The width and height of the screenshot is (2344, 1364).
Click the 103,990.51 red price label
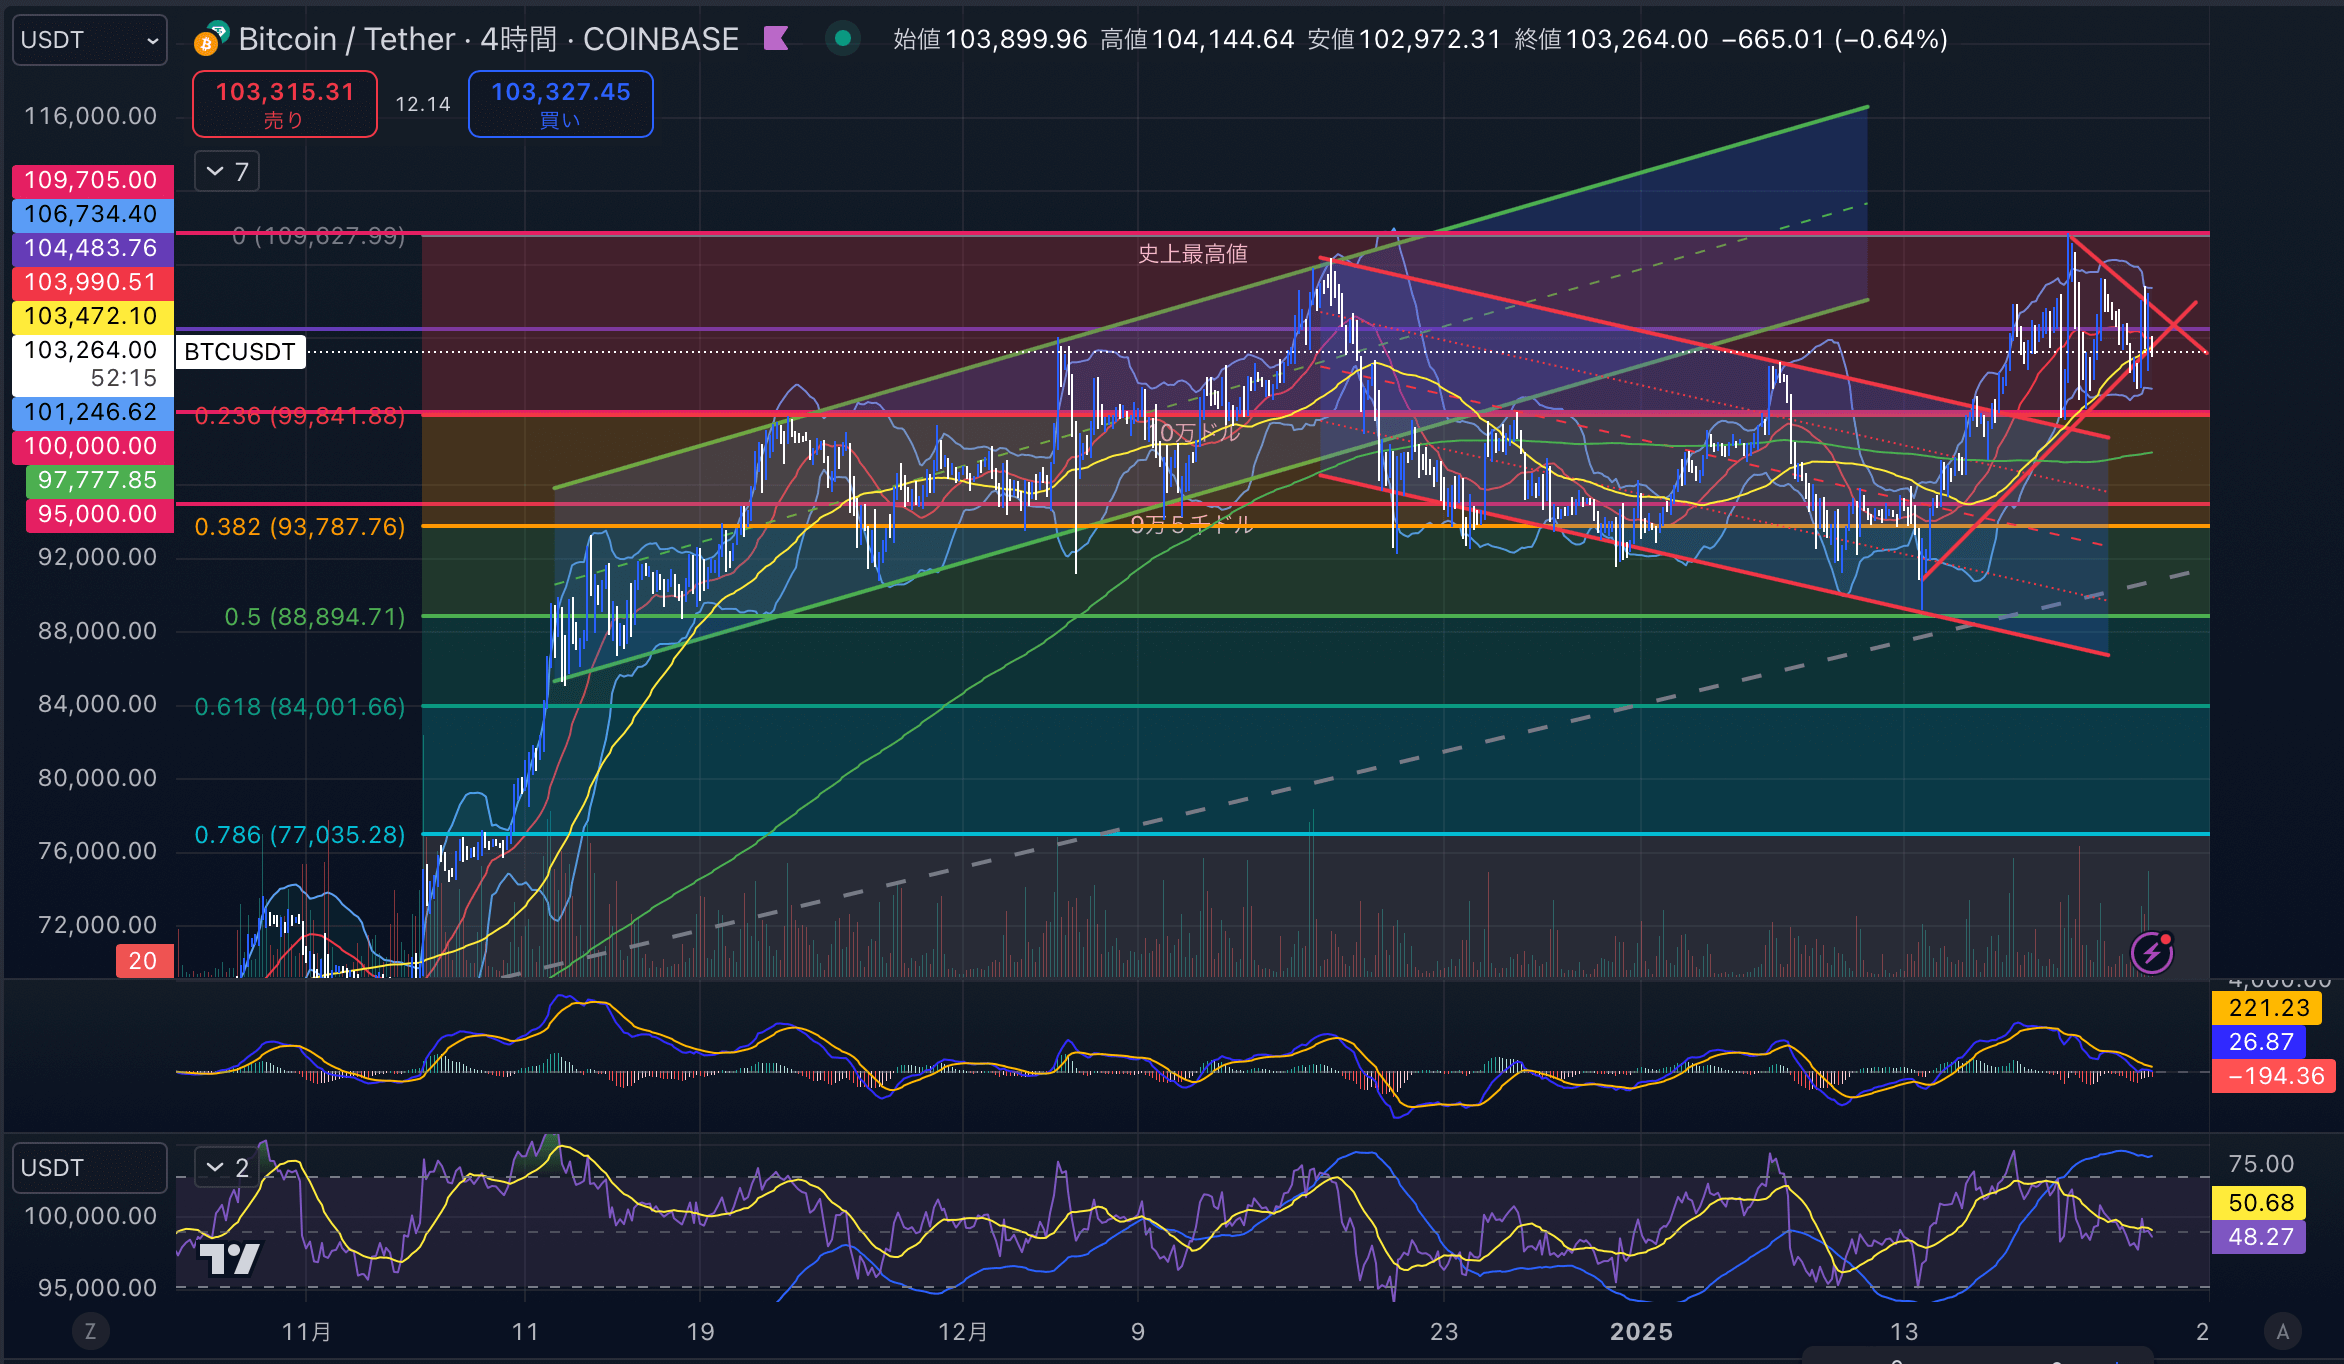pos(92,282)
